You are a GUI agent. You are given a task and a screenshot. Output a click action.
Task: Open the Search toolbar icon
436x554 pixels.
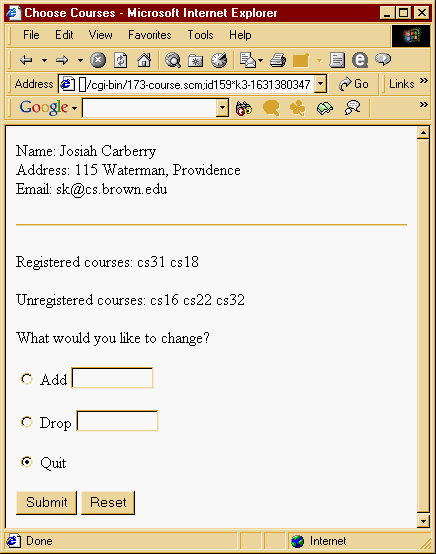point(173,60)
